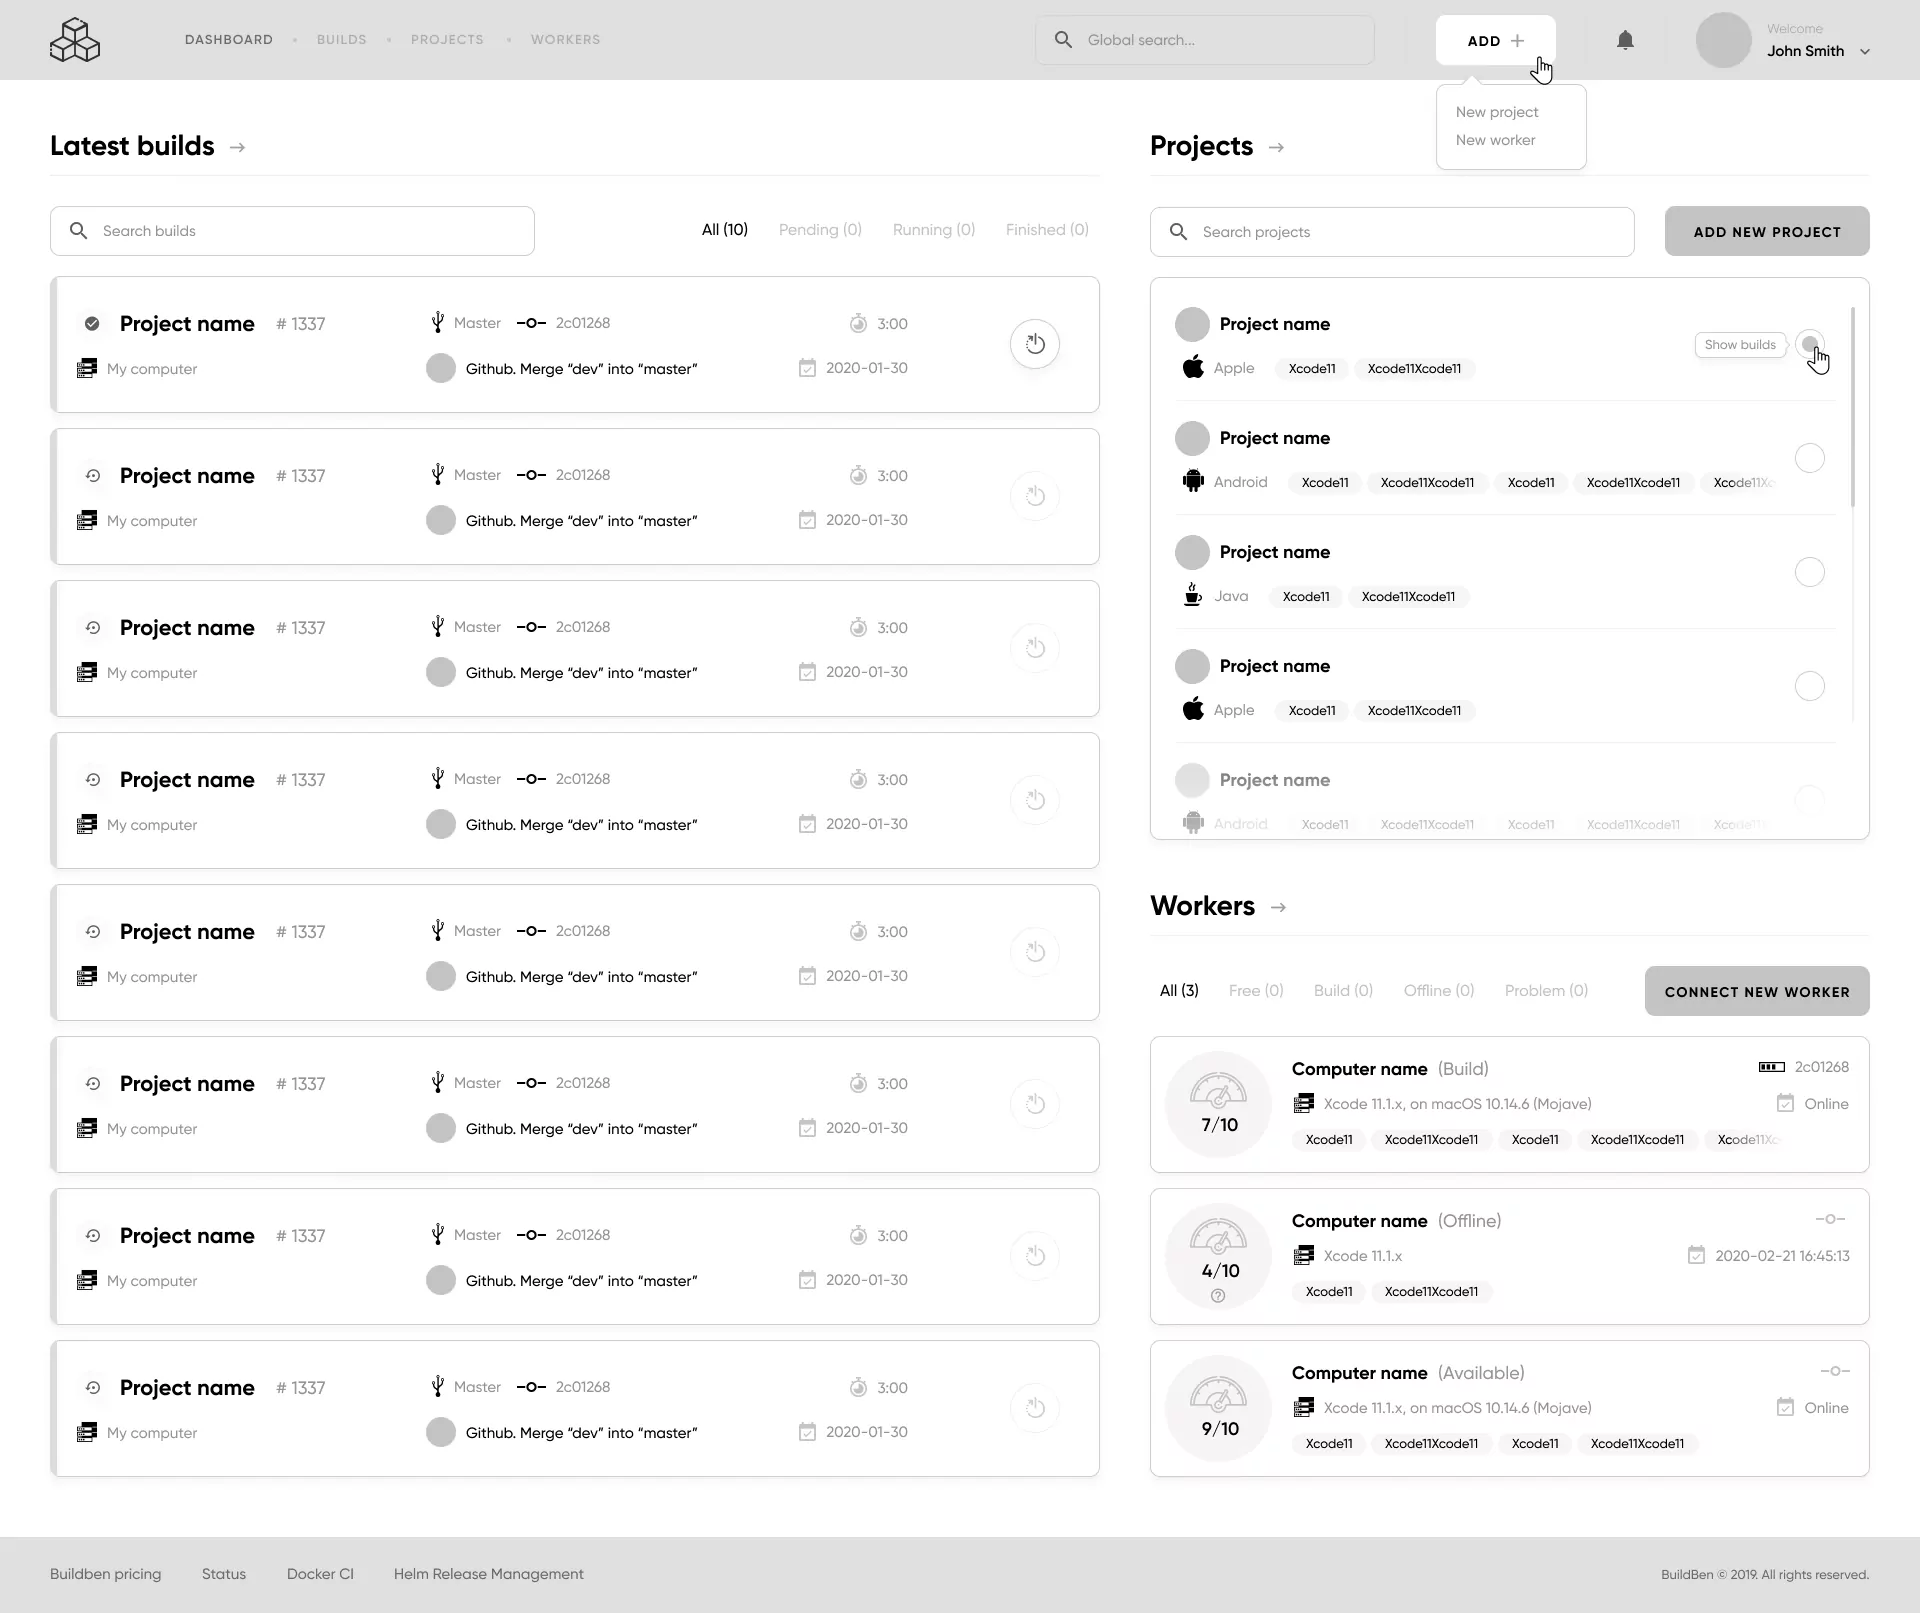Click the ADD NEW PROJECT button

tap(1766, 231)
